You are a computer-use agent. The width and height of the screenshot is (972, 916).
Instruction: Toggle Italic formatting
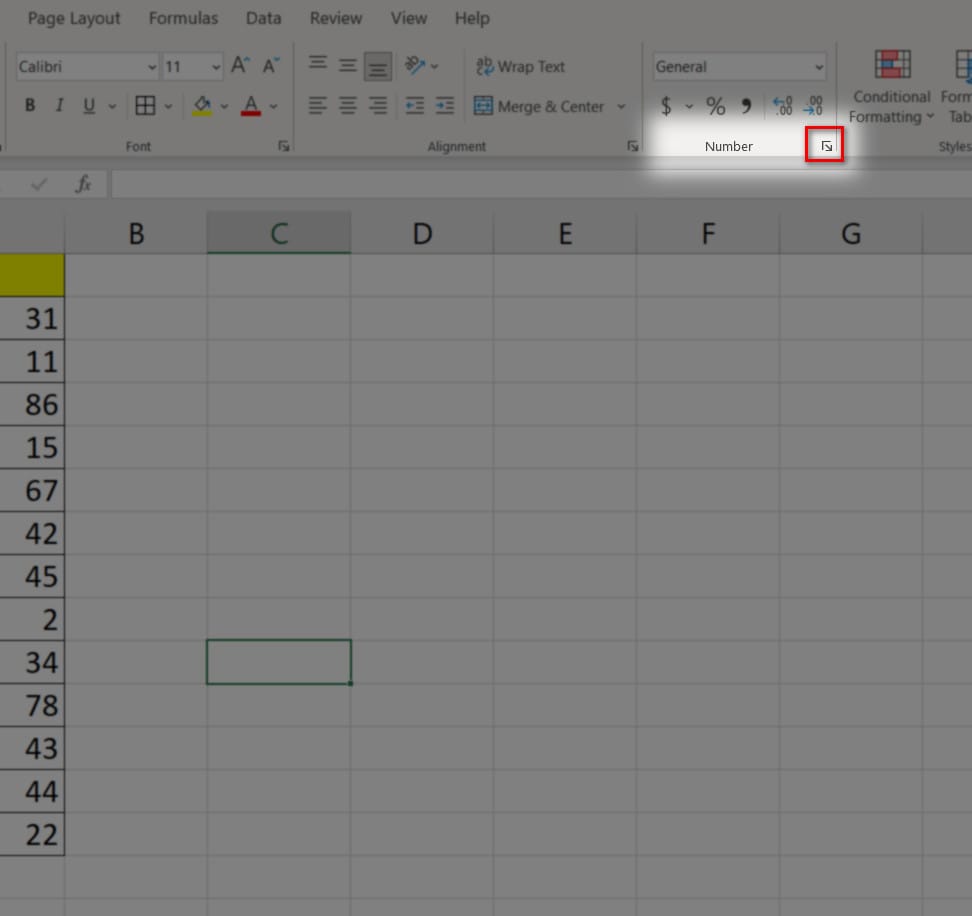pyautogui.click(x=59, y=106)
